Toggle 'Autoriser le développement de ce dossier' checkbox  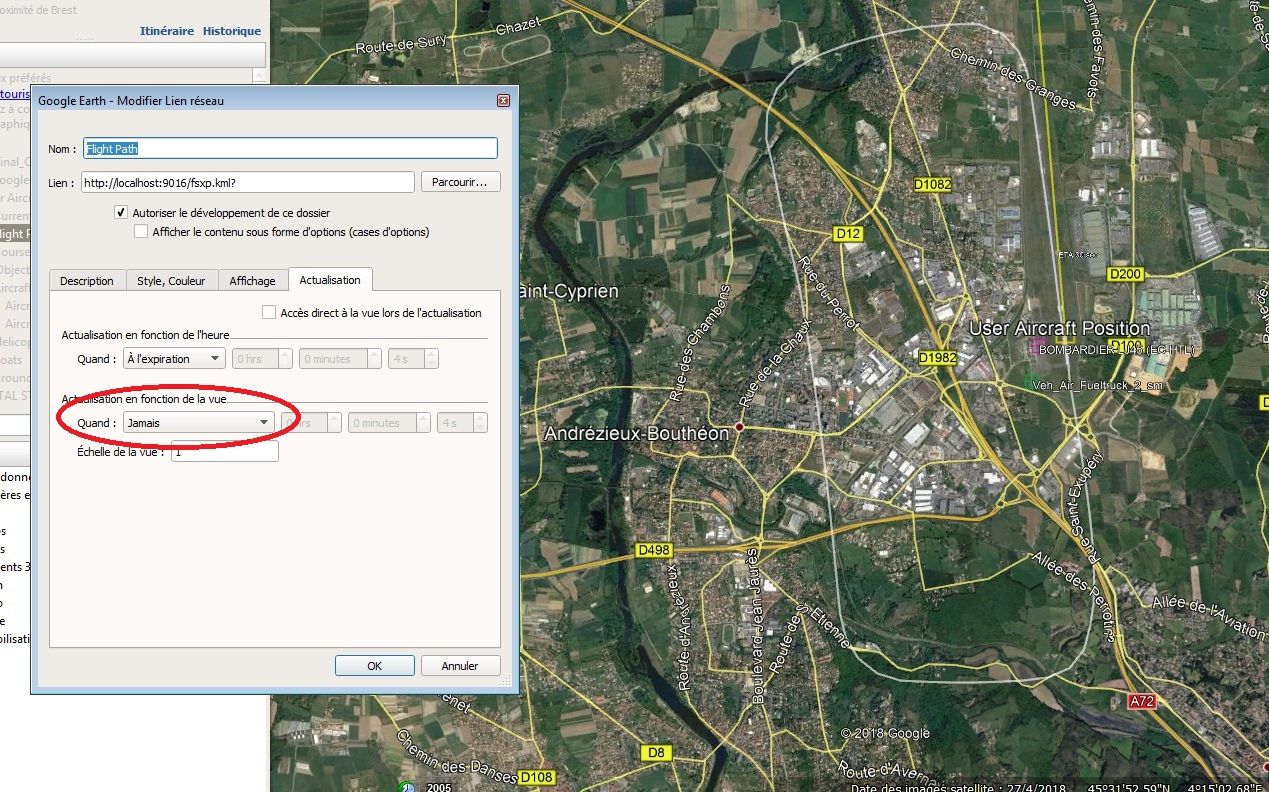pos(122,212)
